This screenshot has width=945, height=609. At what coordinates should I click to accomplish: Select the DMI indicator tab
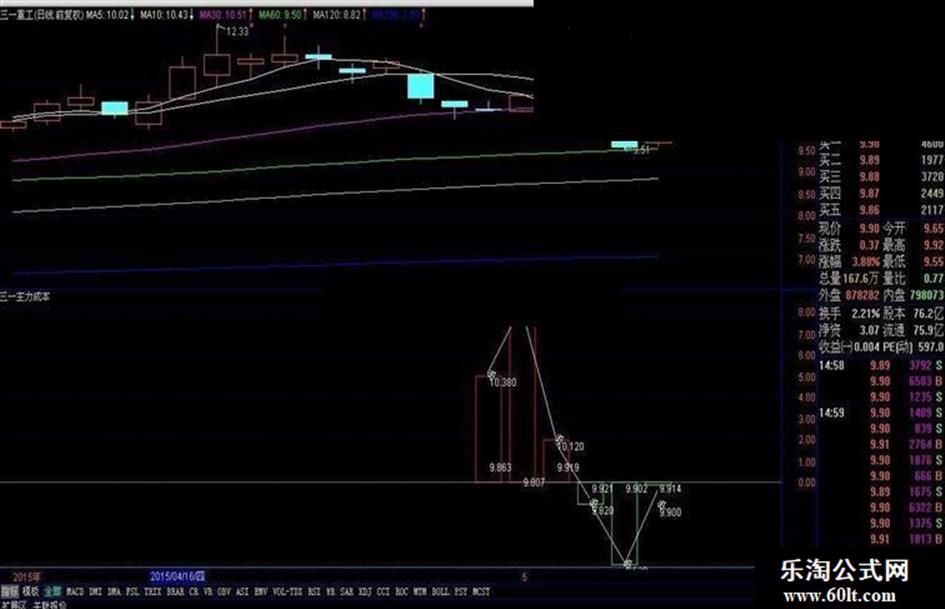pos(95,592)
